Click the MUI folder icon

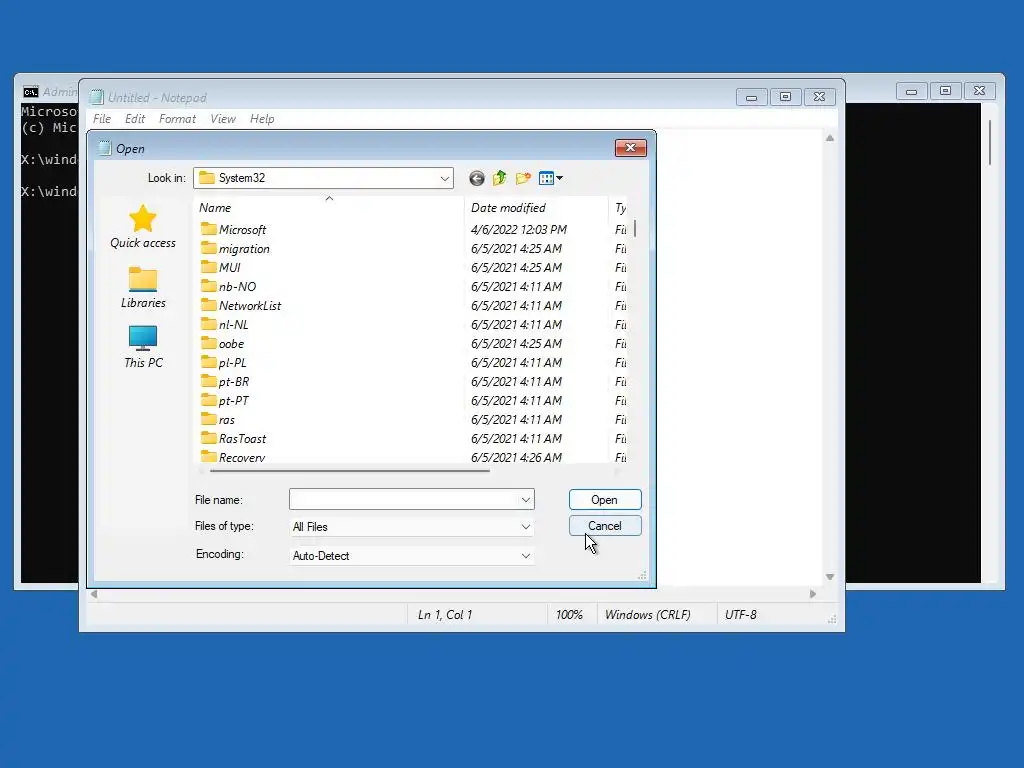click(208, 266)
